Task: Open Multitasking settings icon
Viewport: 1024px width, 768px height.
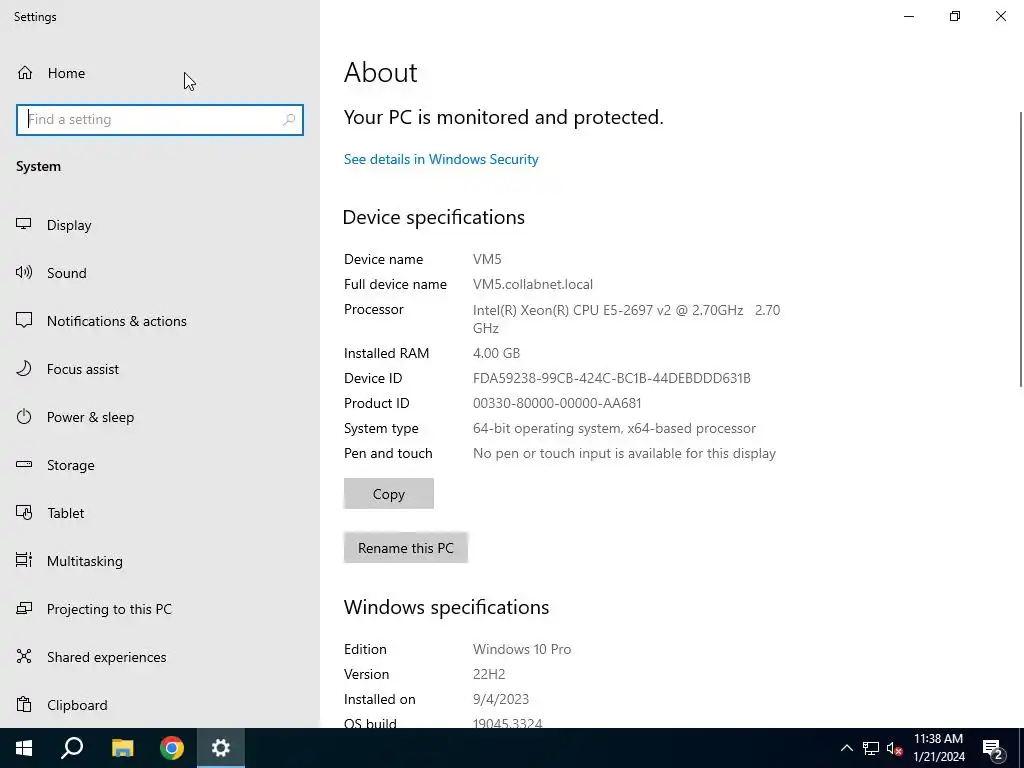Action: tap(24, 560)
